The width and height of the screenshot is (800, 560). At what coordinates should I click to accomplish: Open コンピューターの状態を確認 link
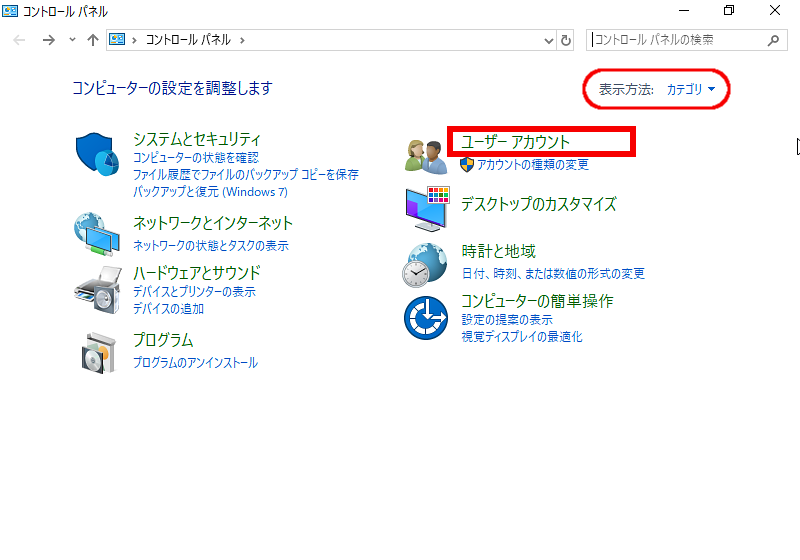coord(196,158)
